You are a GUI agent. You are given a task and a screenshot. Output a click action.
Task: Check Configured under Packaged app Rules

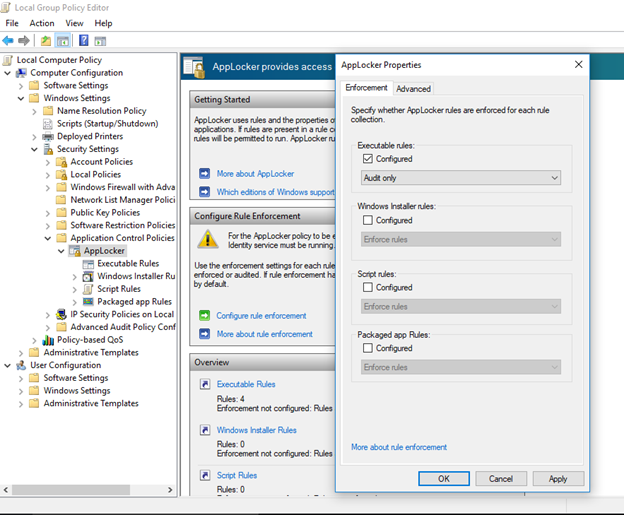(x=368, y=348)
